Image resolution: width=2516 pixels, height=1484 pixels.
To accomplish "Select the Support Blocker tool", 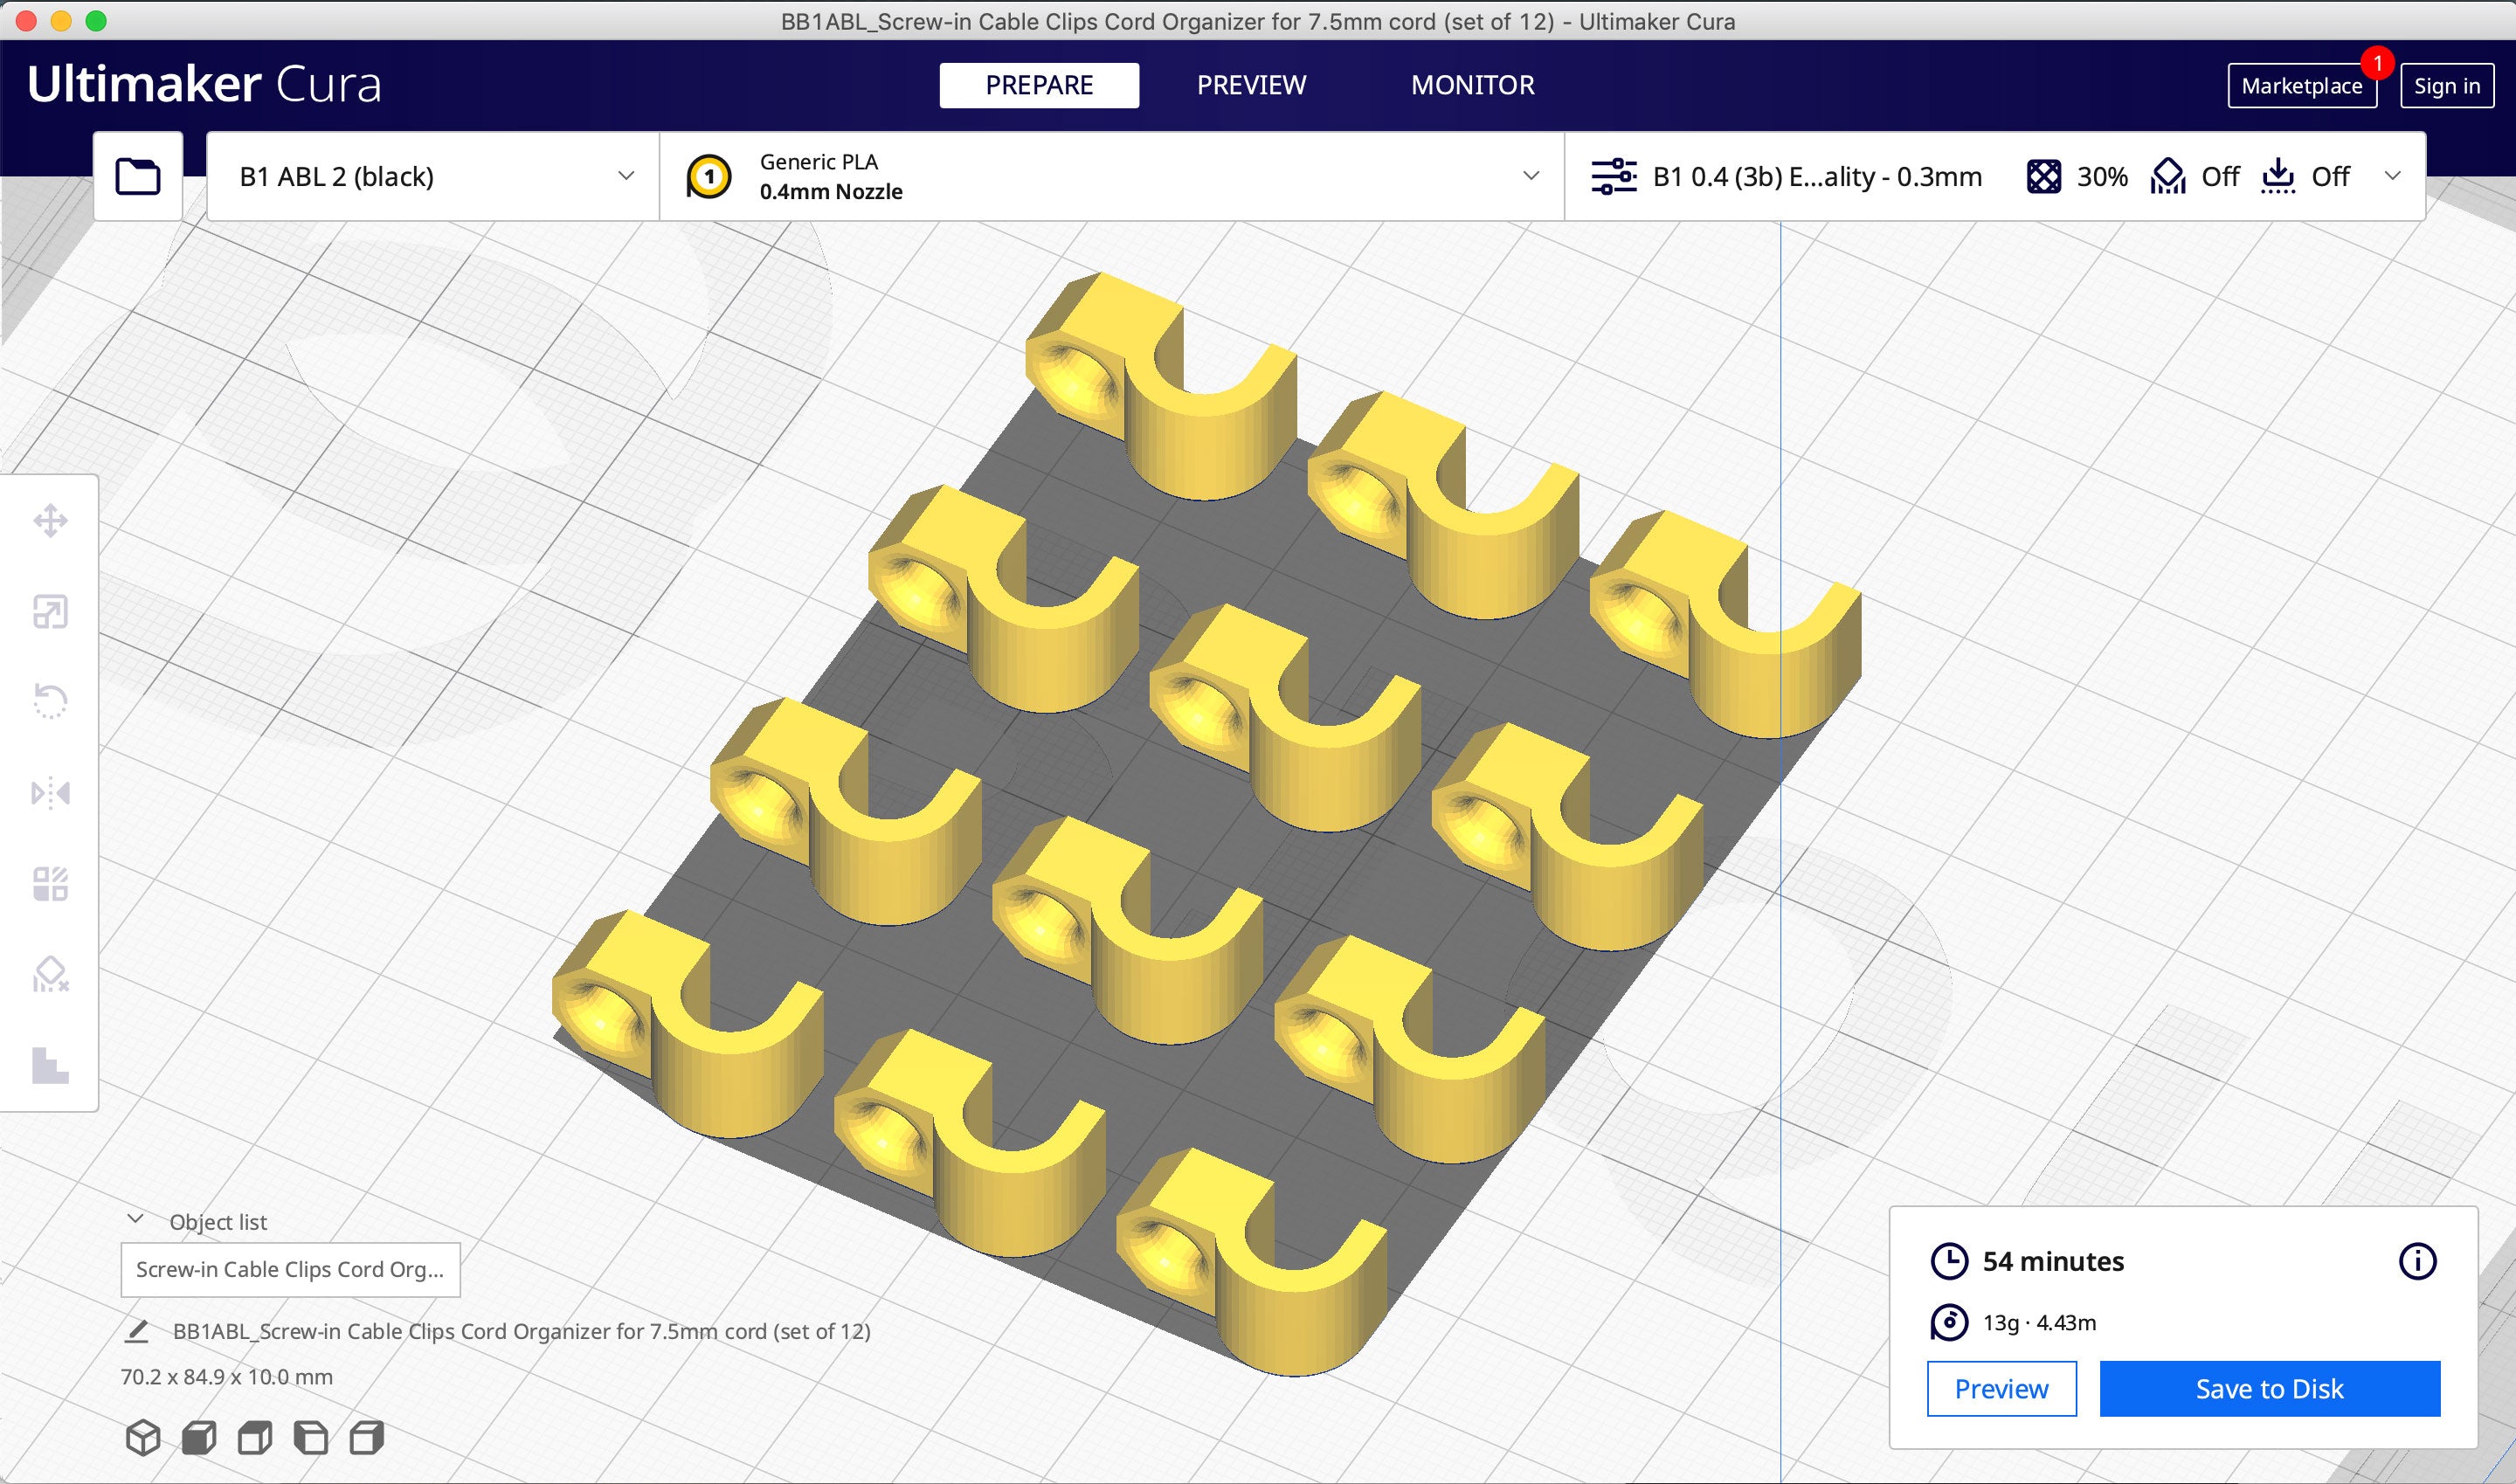I will point(50,974).
